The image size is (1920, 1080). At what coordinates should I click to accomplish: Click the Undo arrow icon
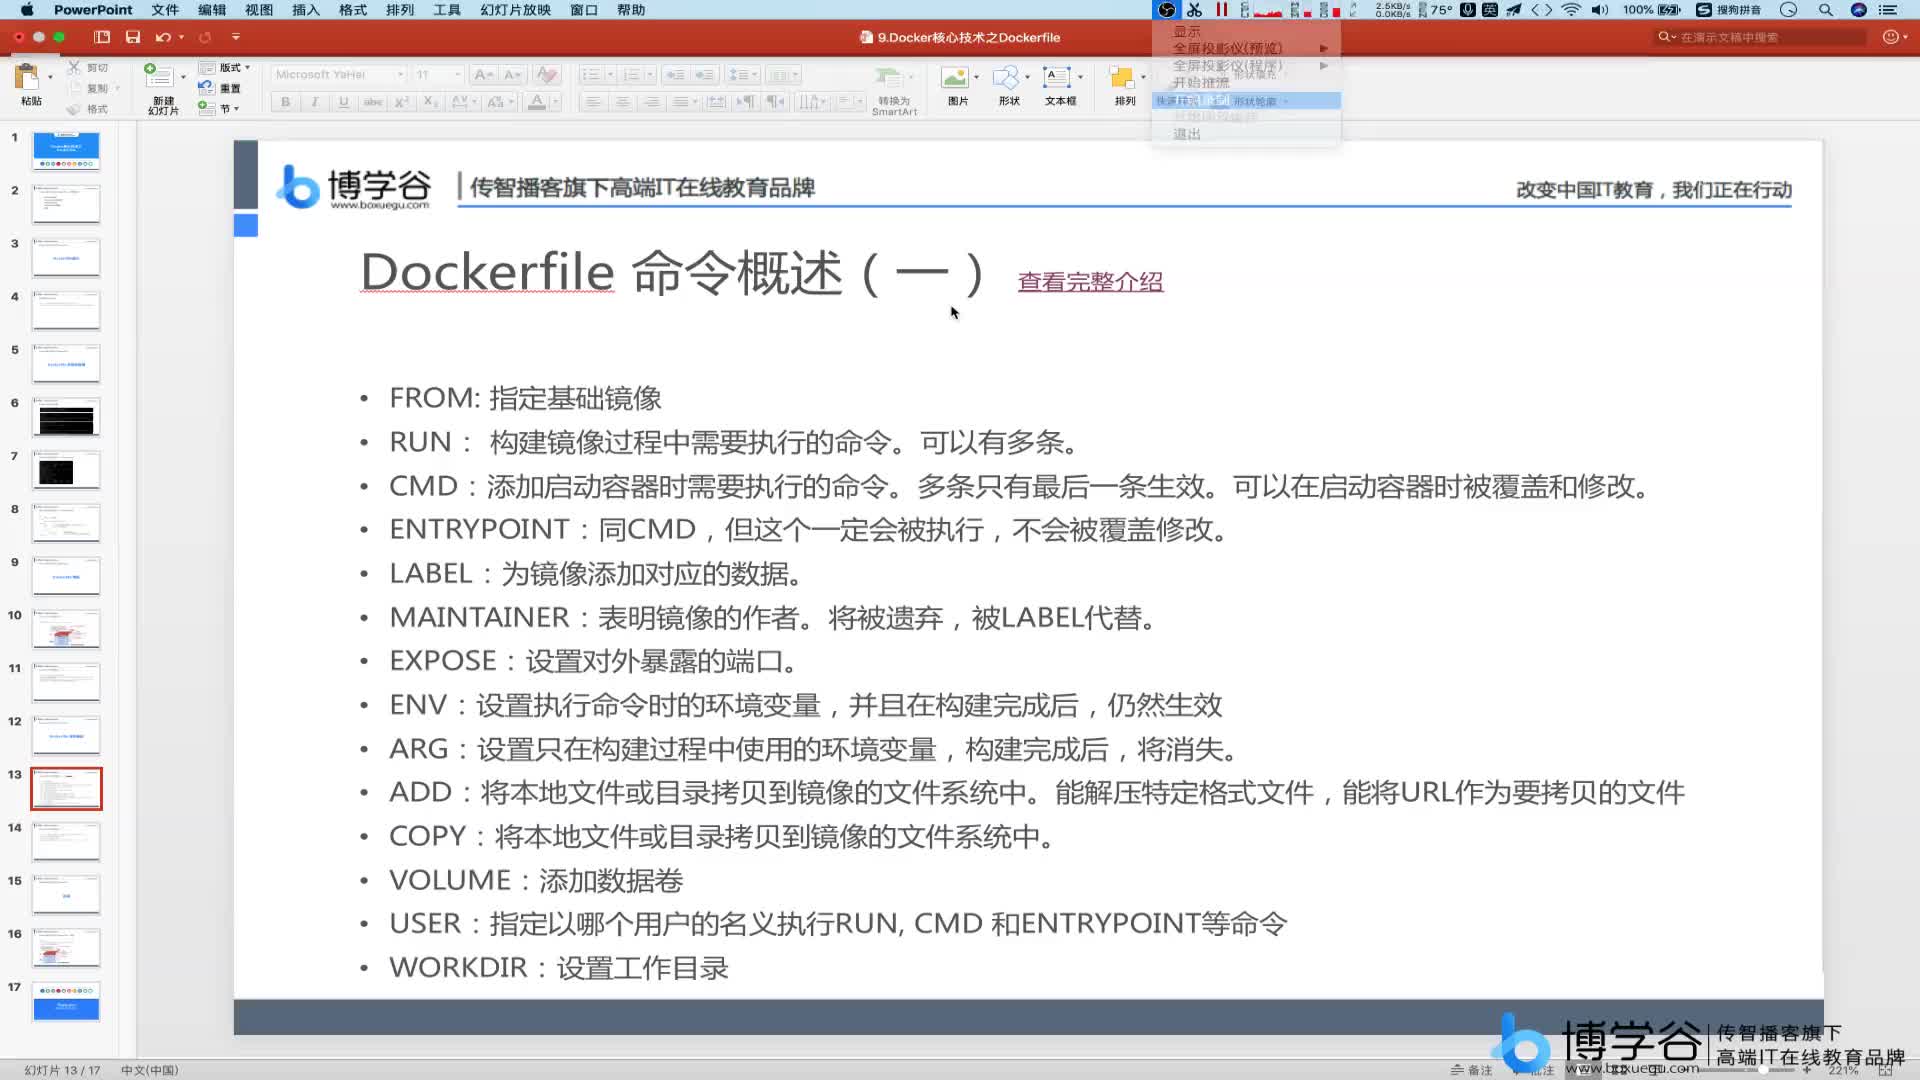162,37
